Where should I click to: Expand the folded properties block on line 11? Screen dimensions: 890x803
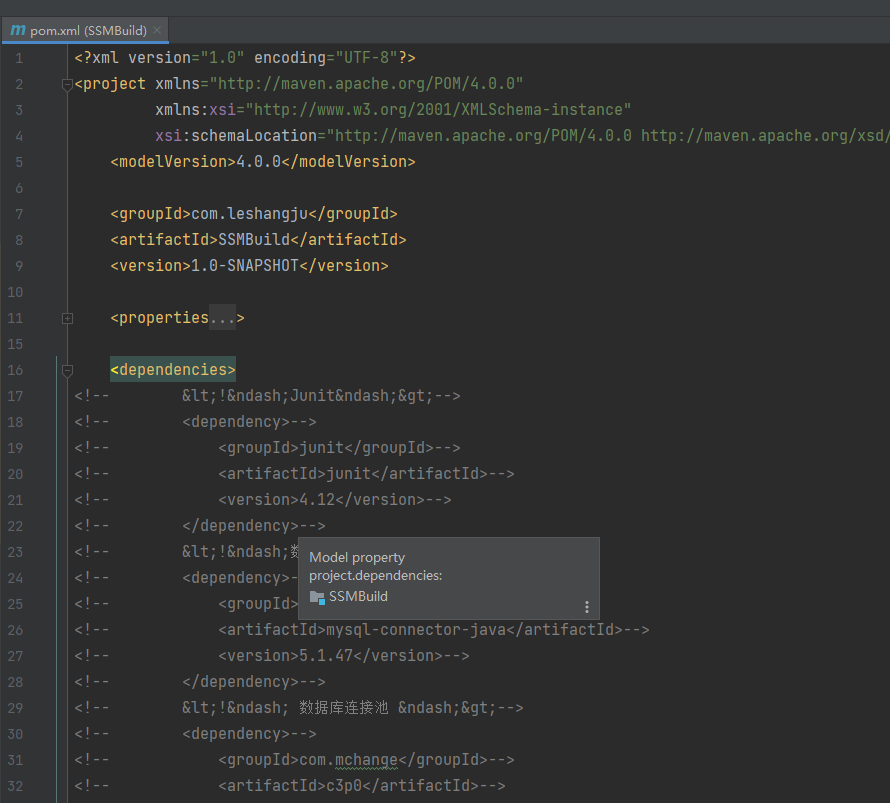[67, 318]
